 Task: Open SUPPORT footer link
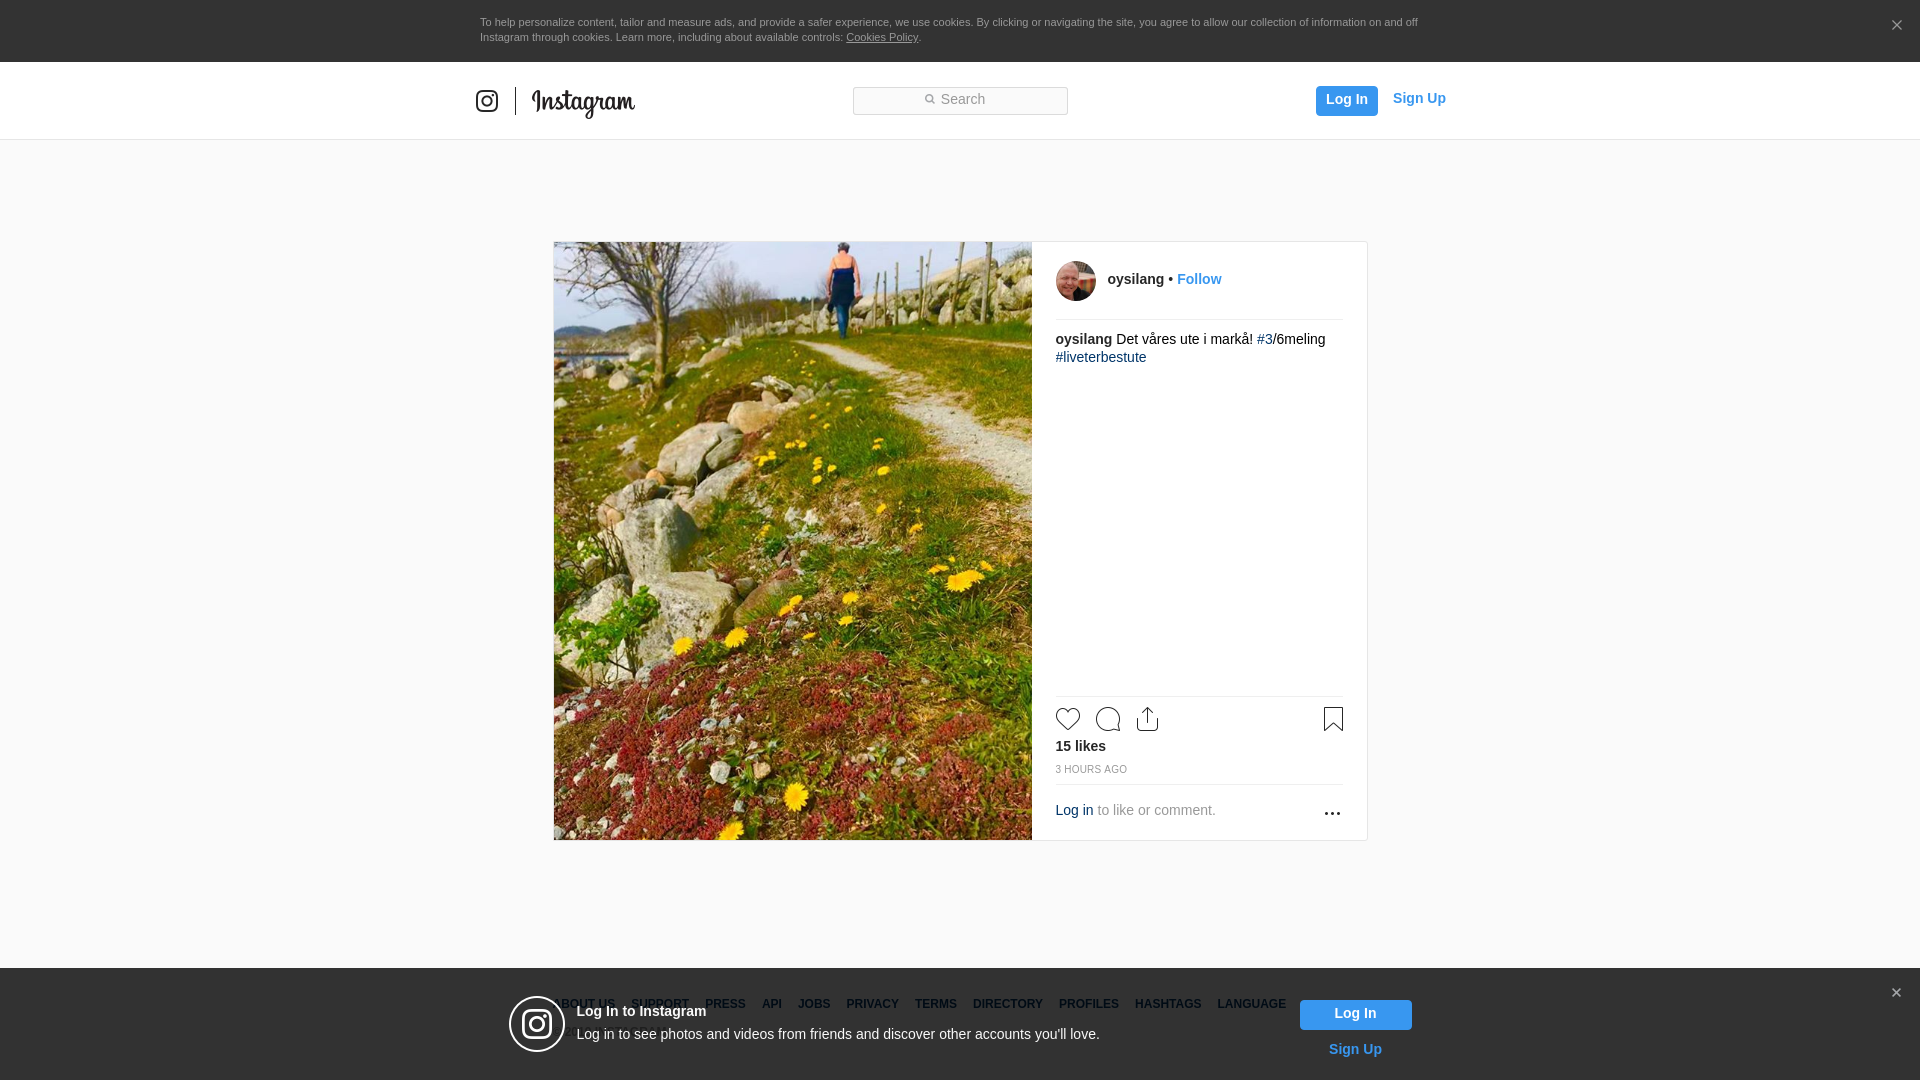[660, 1004]
